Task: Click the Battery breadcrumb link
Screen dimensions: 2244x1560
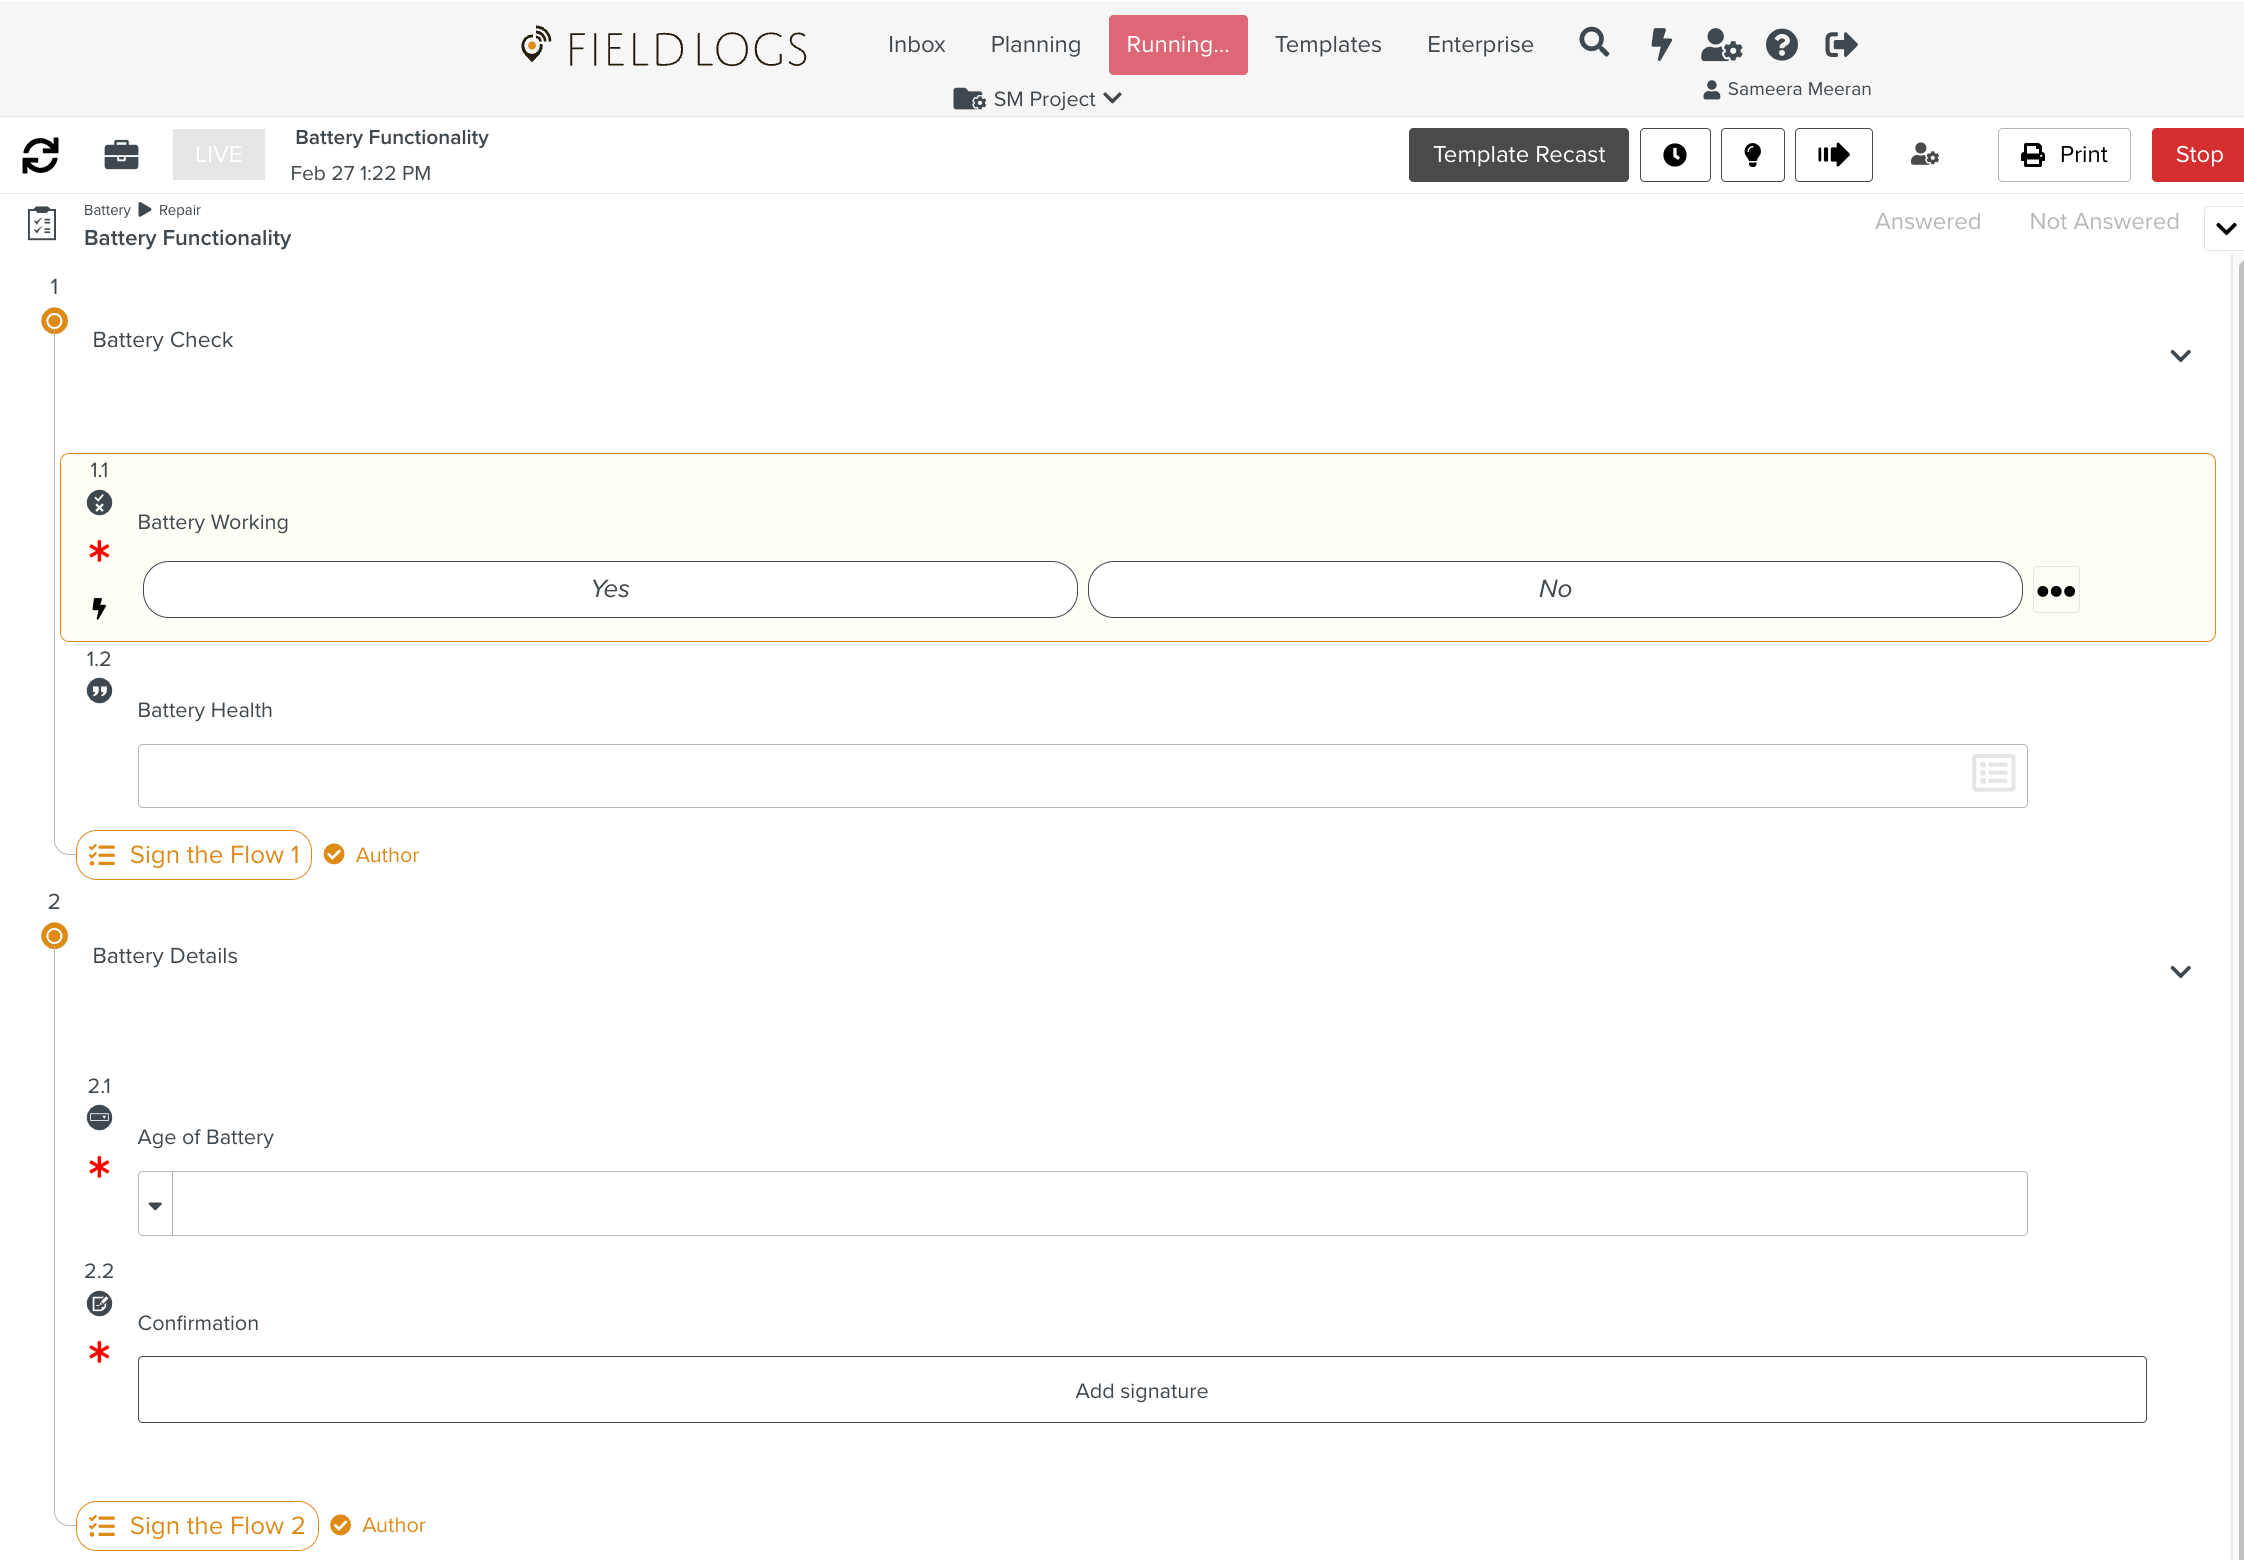Action: 107,210
